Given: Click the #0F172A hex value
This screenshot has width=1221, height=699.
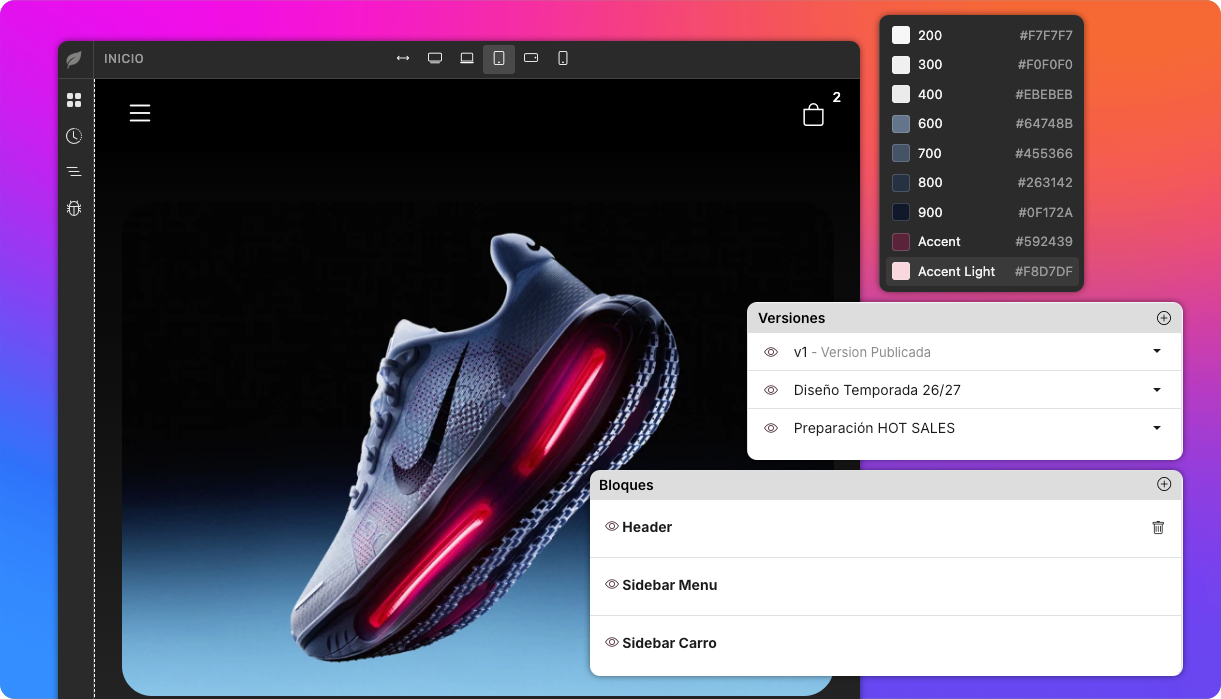Looking at the screenshot, I should [x=1045, y=212].
